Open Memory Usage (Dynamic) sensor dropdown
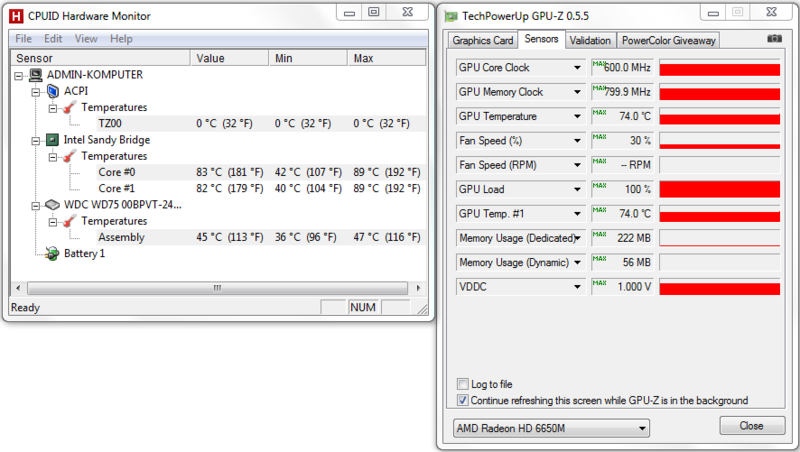This screenshot has width=800, height=452. 577,262
